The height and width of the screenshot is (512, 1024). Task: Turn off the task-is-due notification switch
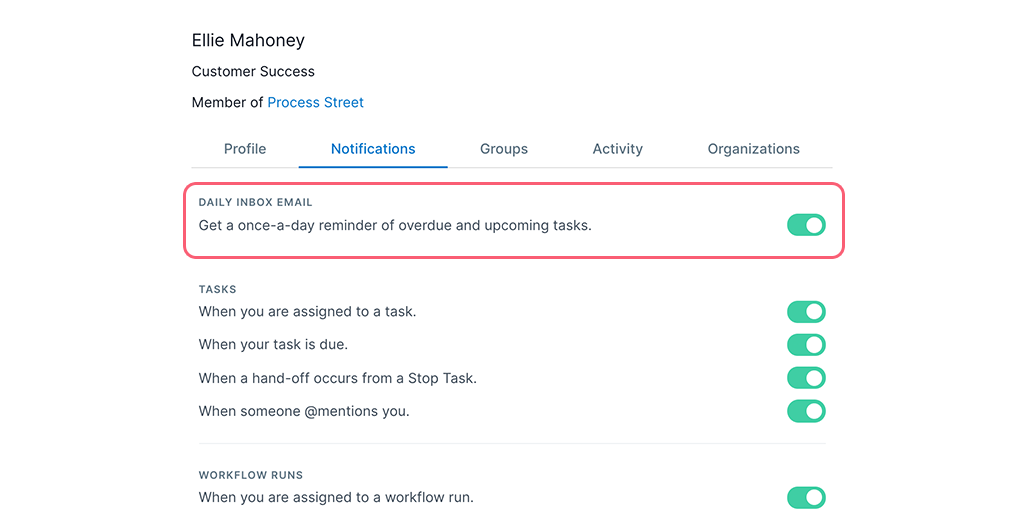[x=807, y=345]
